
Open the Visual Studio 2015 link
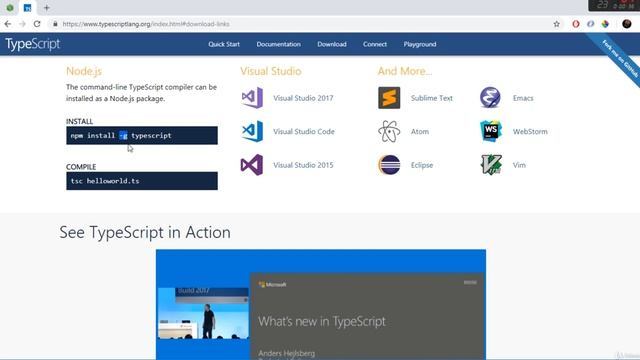(303, 165)
